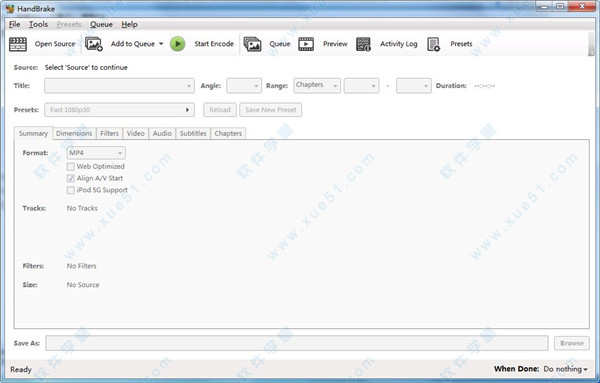Click the HandBrake app icon in title bar
This screenshot has width=600, height=383.
tap(10, 8)
